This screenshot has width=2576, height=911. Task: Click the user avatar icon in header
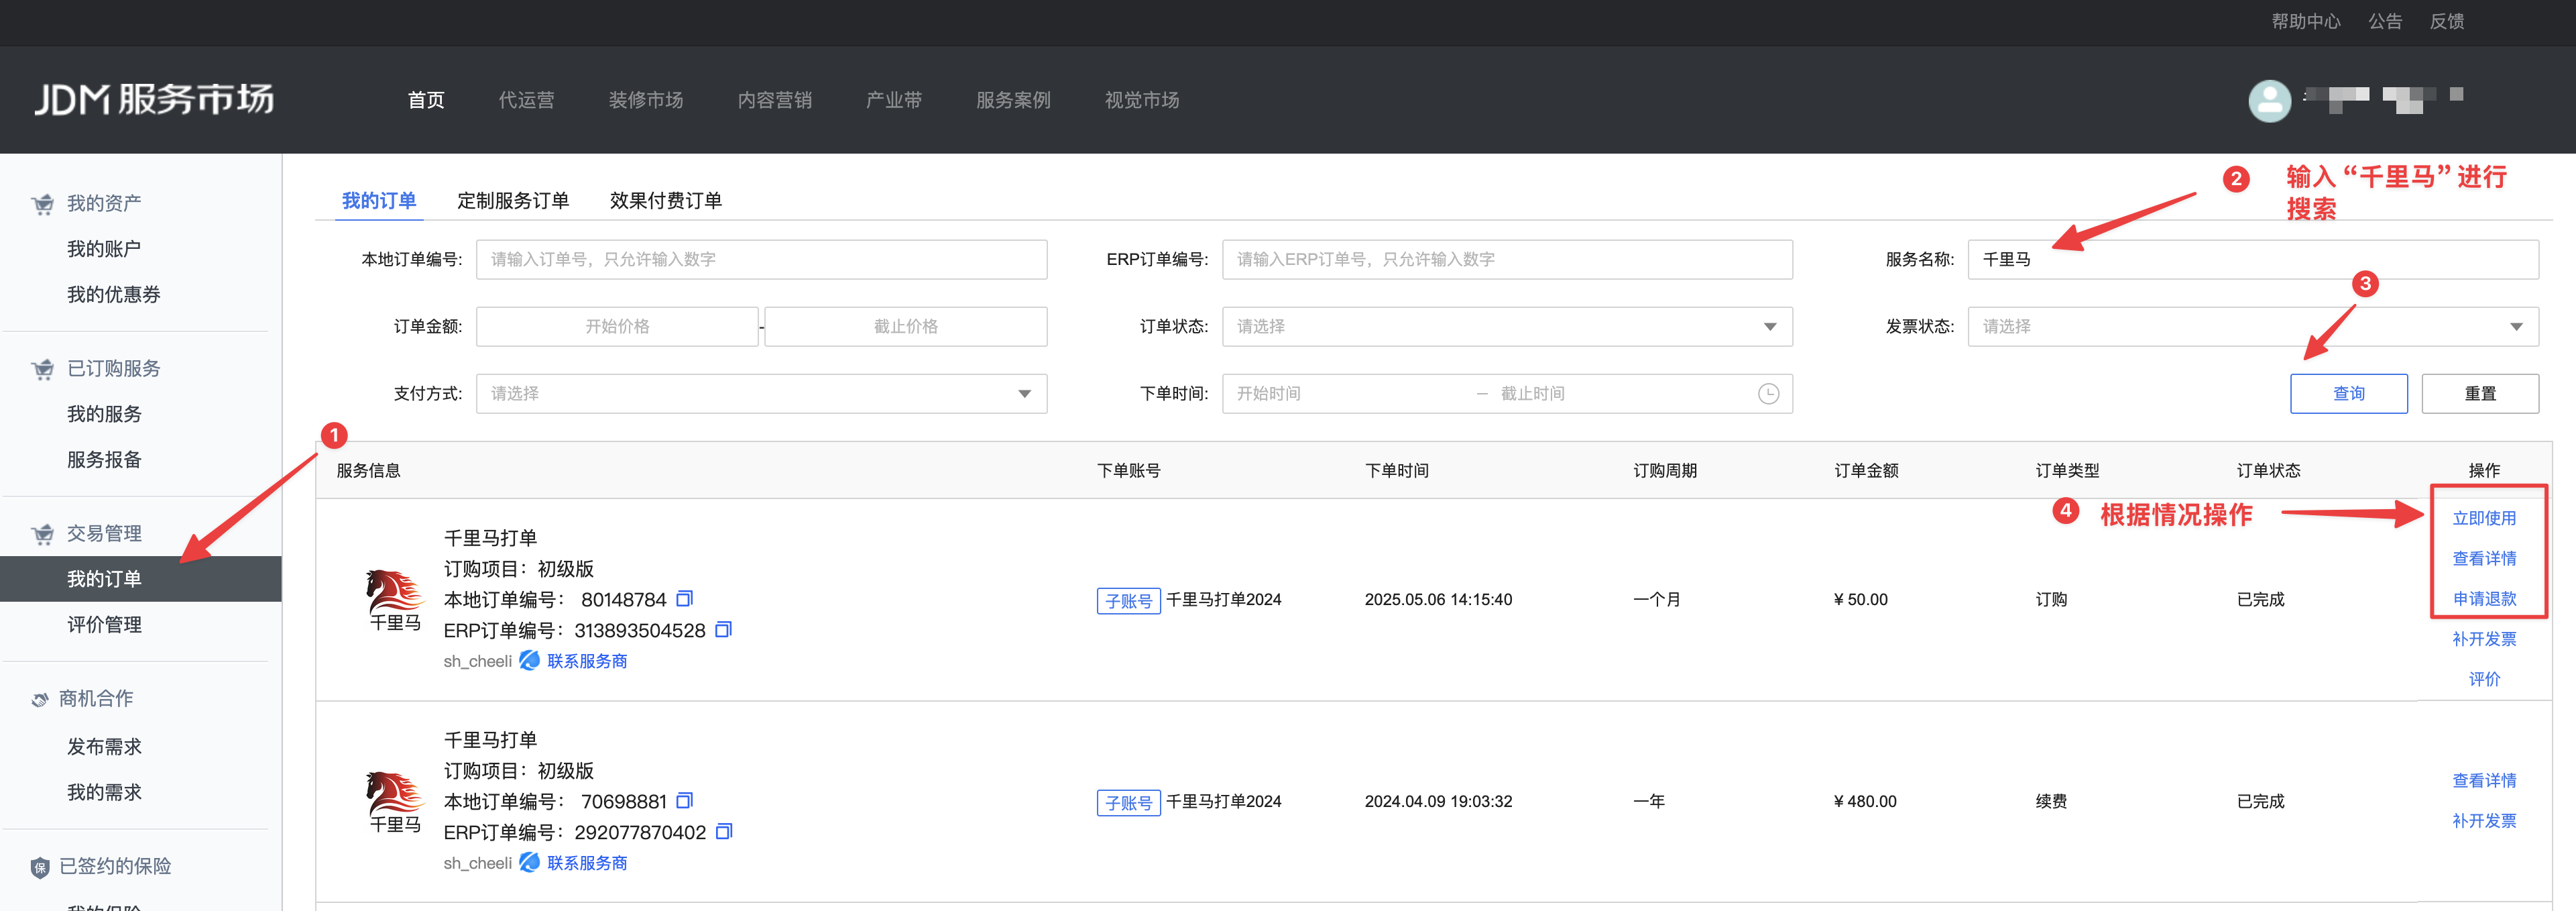click(x=2269, y=100)
